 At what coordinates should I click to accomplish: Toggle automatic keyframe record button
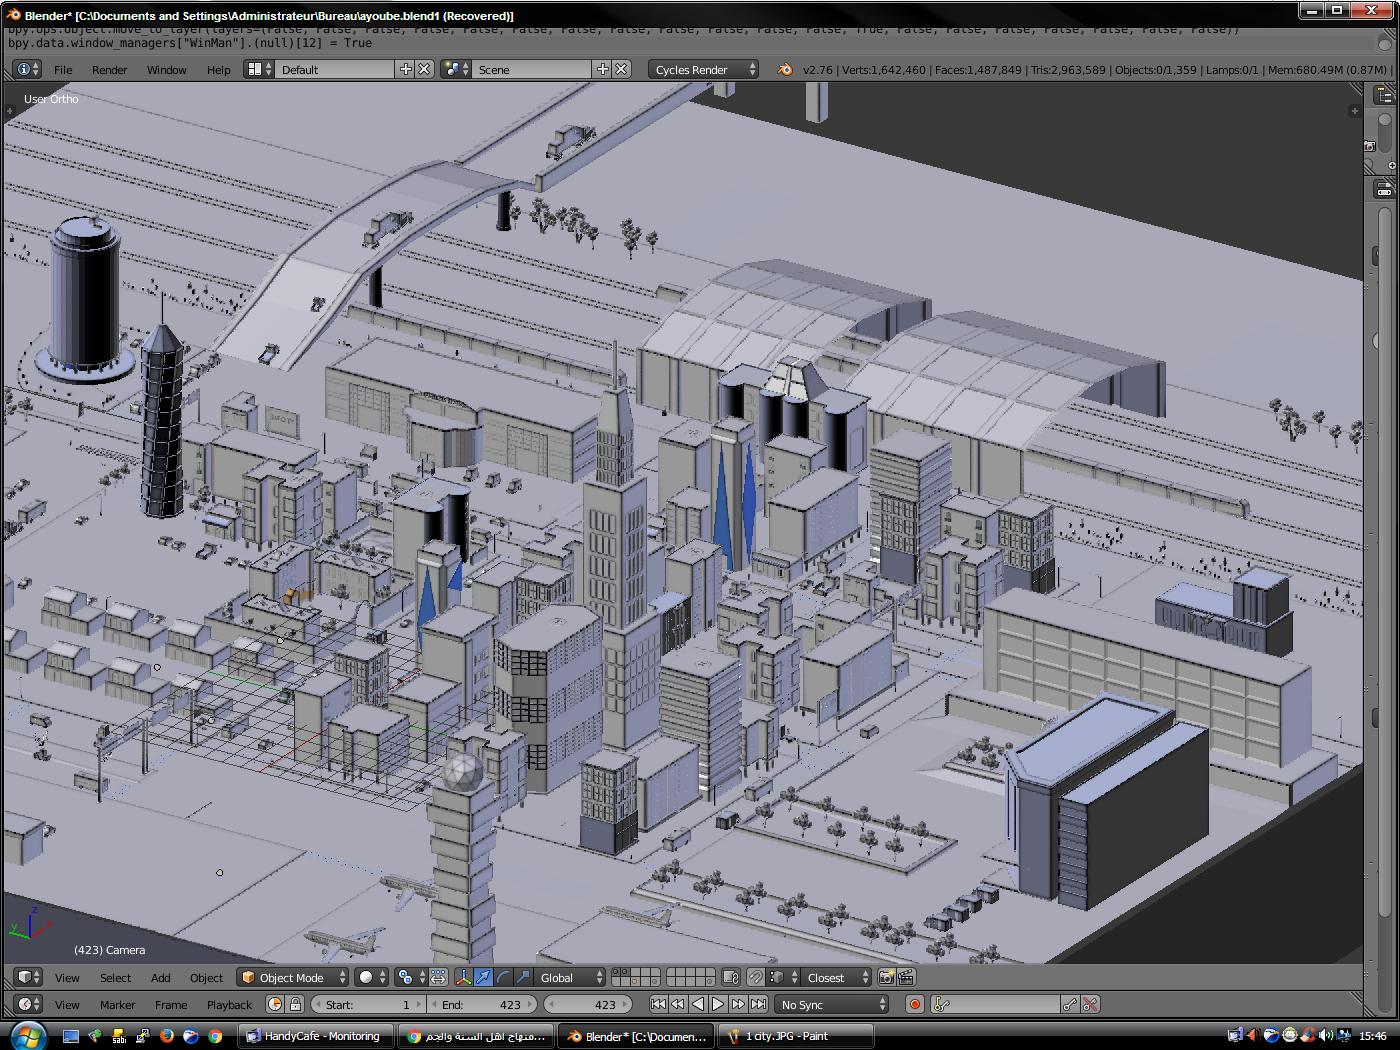pyautogui.click(x=914, y=1004)
